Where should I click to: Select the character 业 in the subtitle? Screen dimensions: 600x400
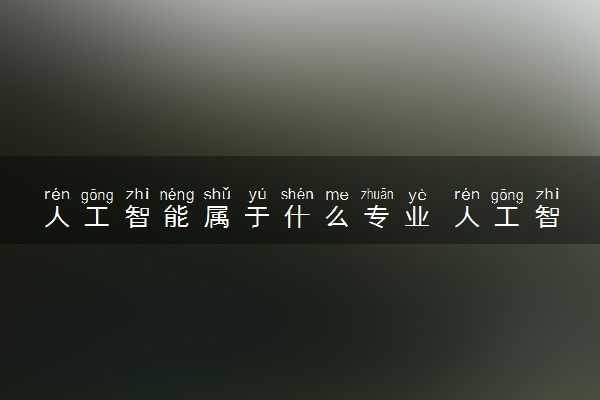coord(417,216)
